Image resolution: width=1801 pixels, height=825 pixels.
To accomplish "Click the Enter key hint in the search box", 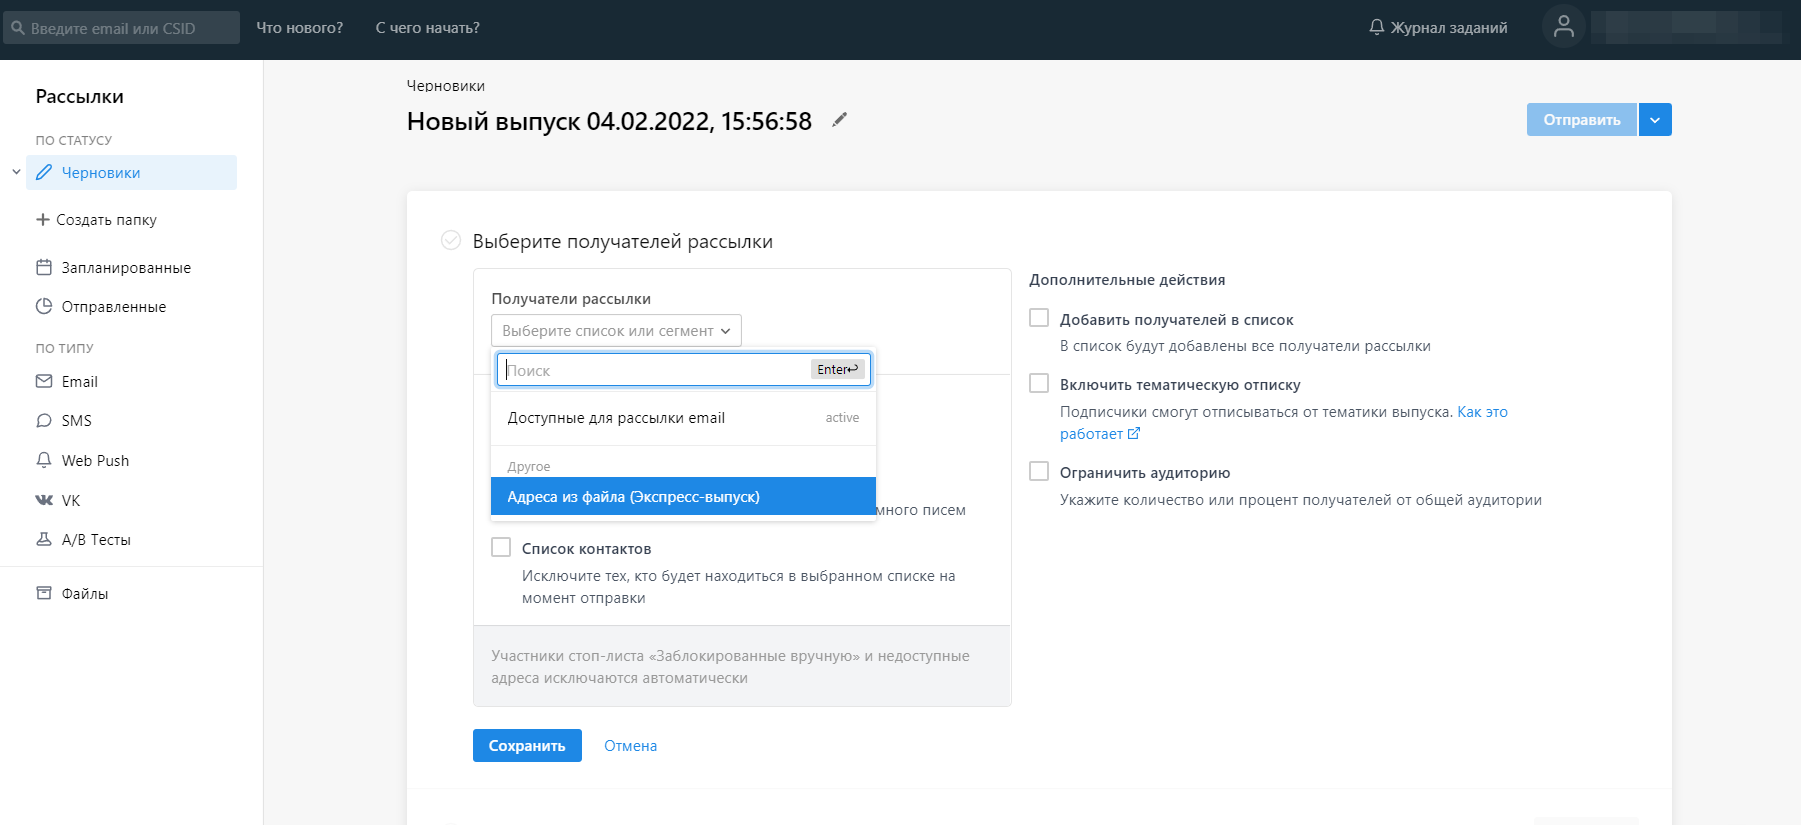I will tap(838, 369).
